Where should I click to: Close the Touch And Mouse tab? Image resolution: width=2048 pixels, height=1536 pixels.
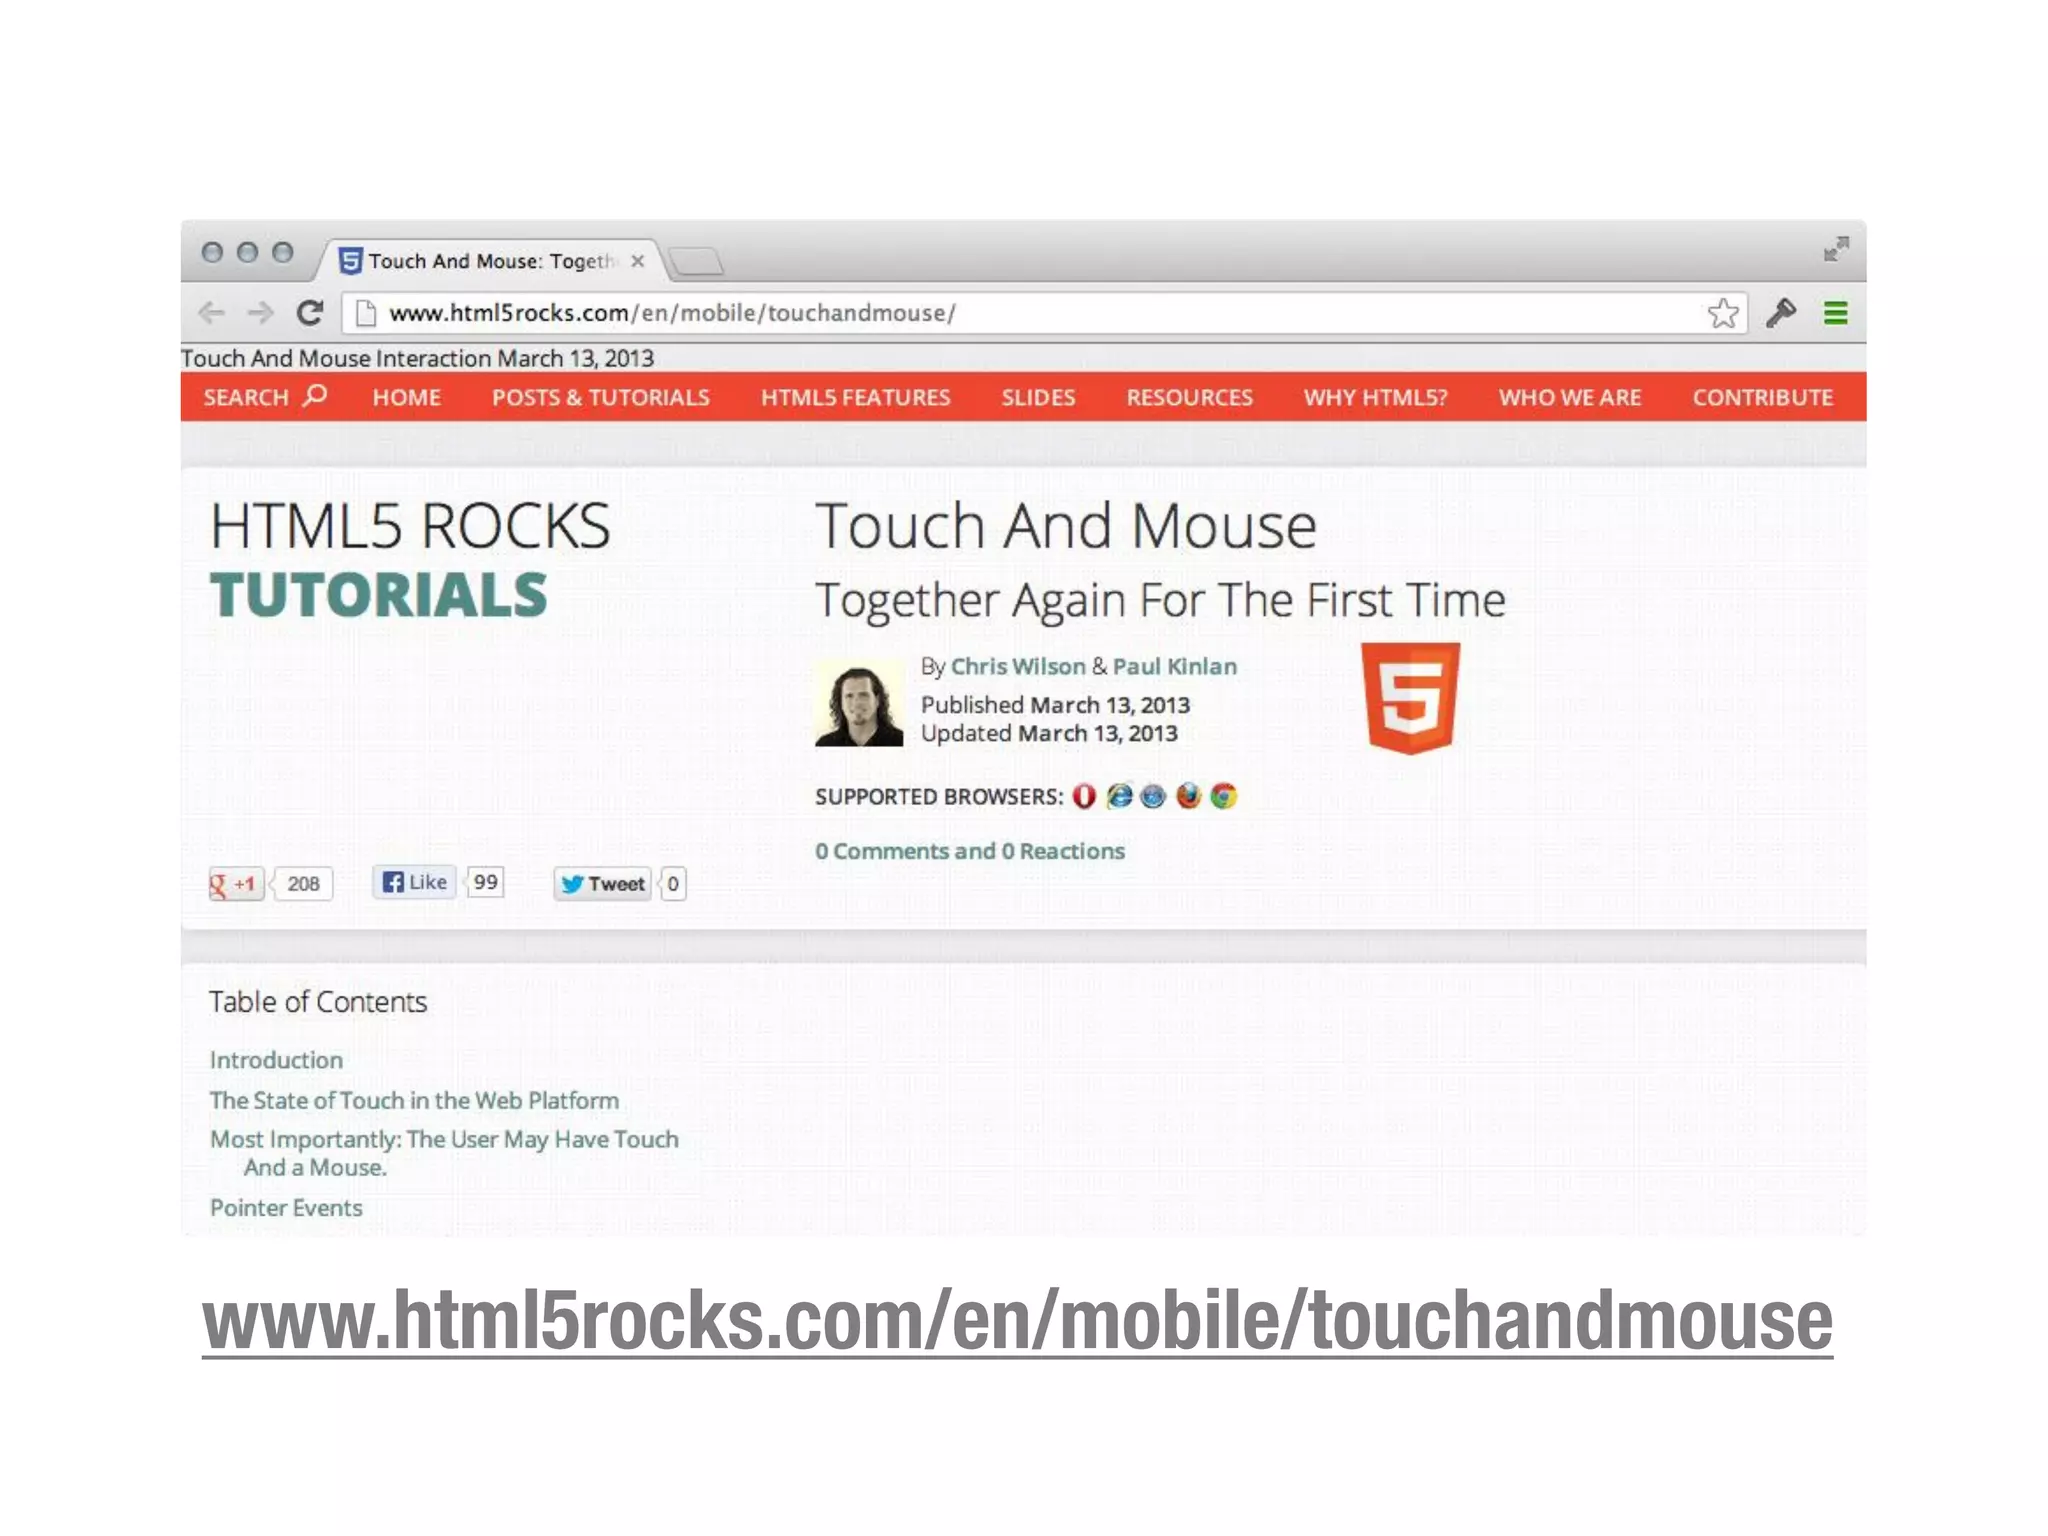637,261
